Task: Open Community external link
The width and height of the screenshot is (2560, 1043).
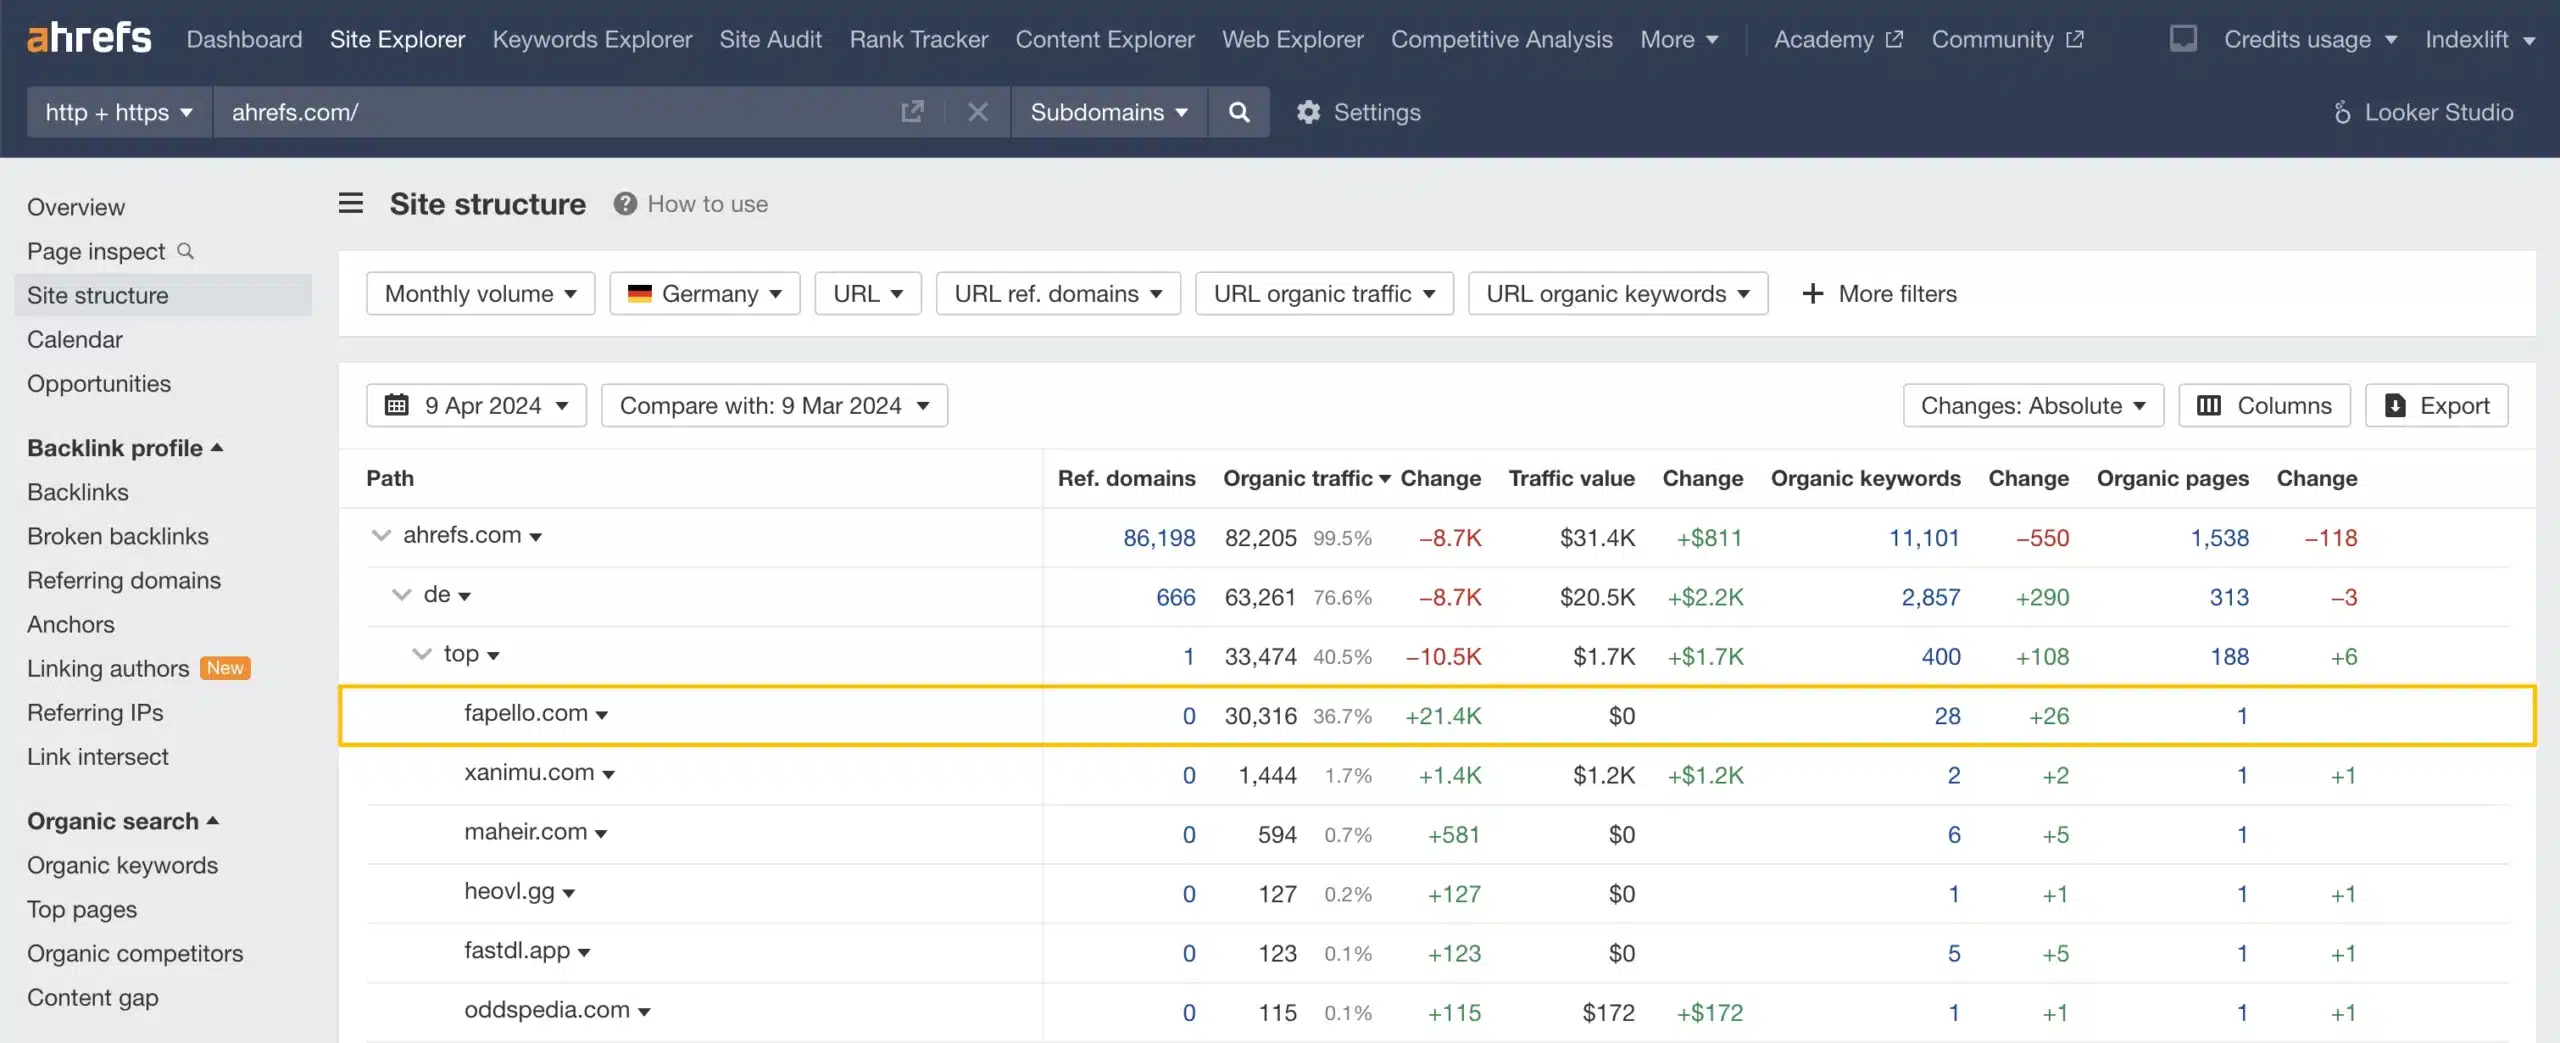Action: [x=2007, y=39]
